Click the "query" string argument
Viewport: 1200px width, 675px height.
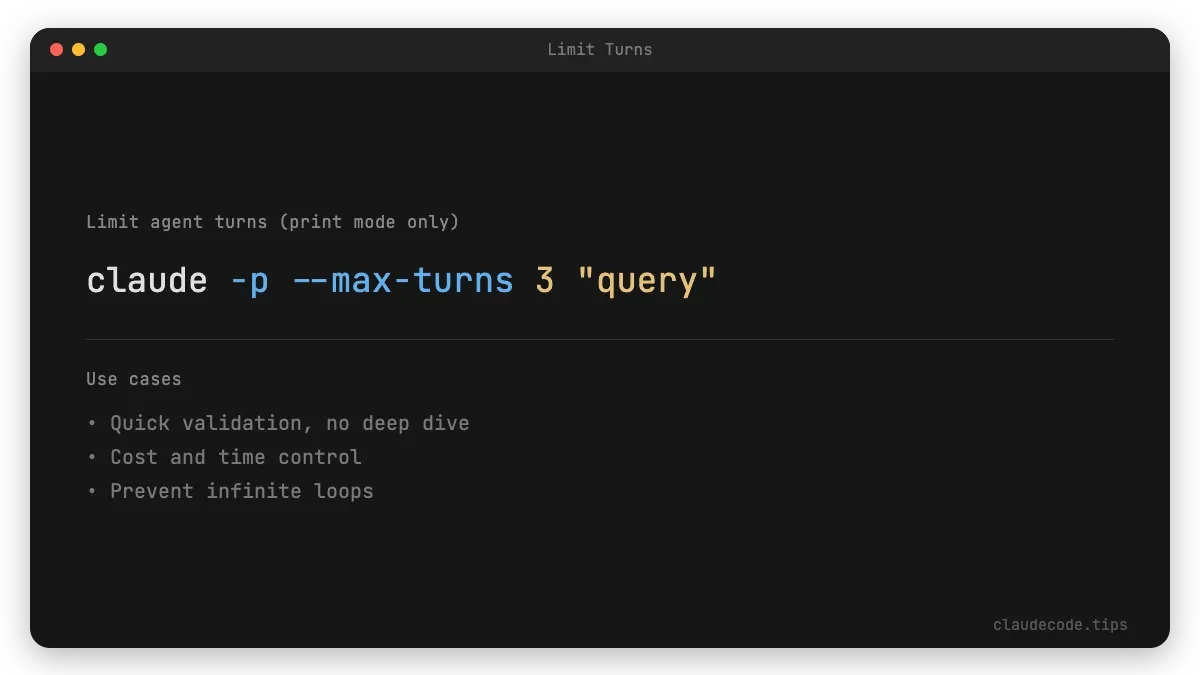click(647, 281)
